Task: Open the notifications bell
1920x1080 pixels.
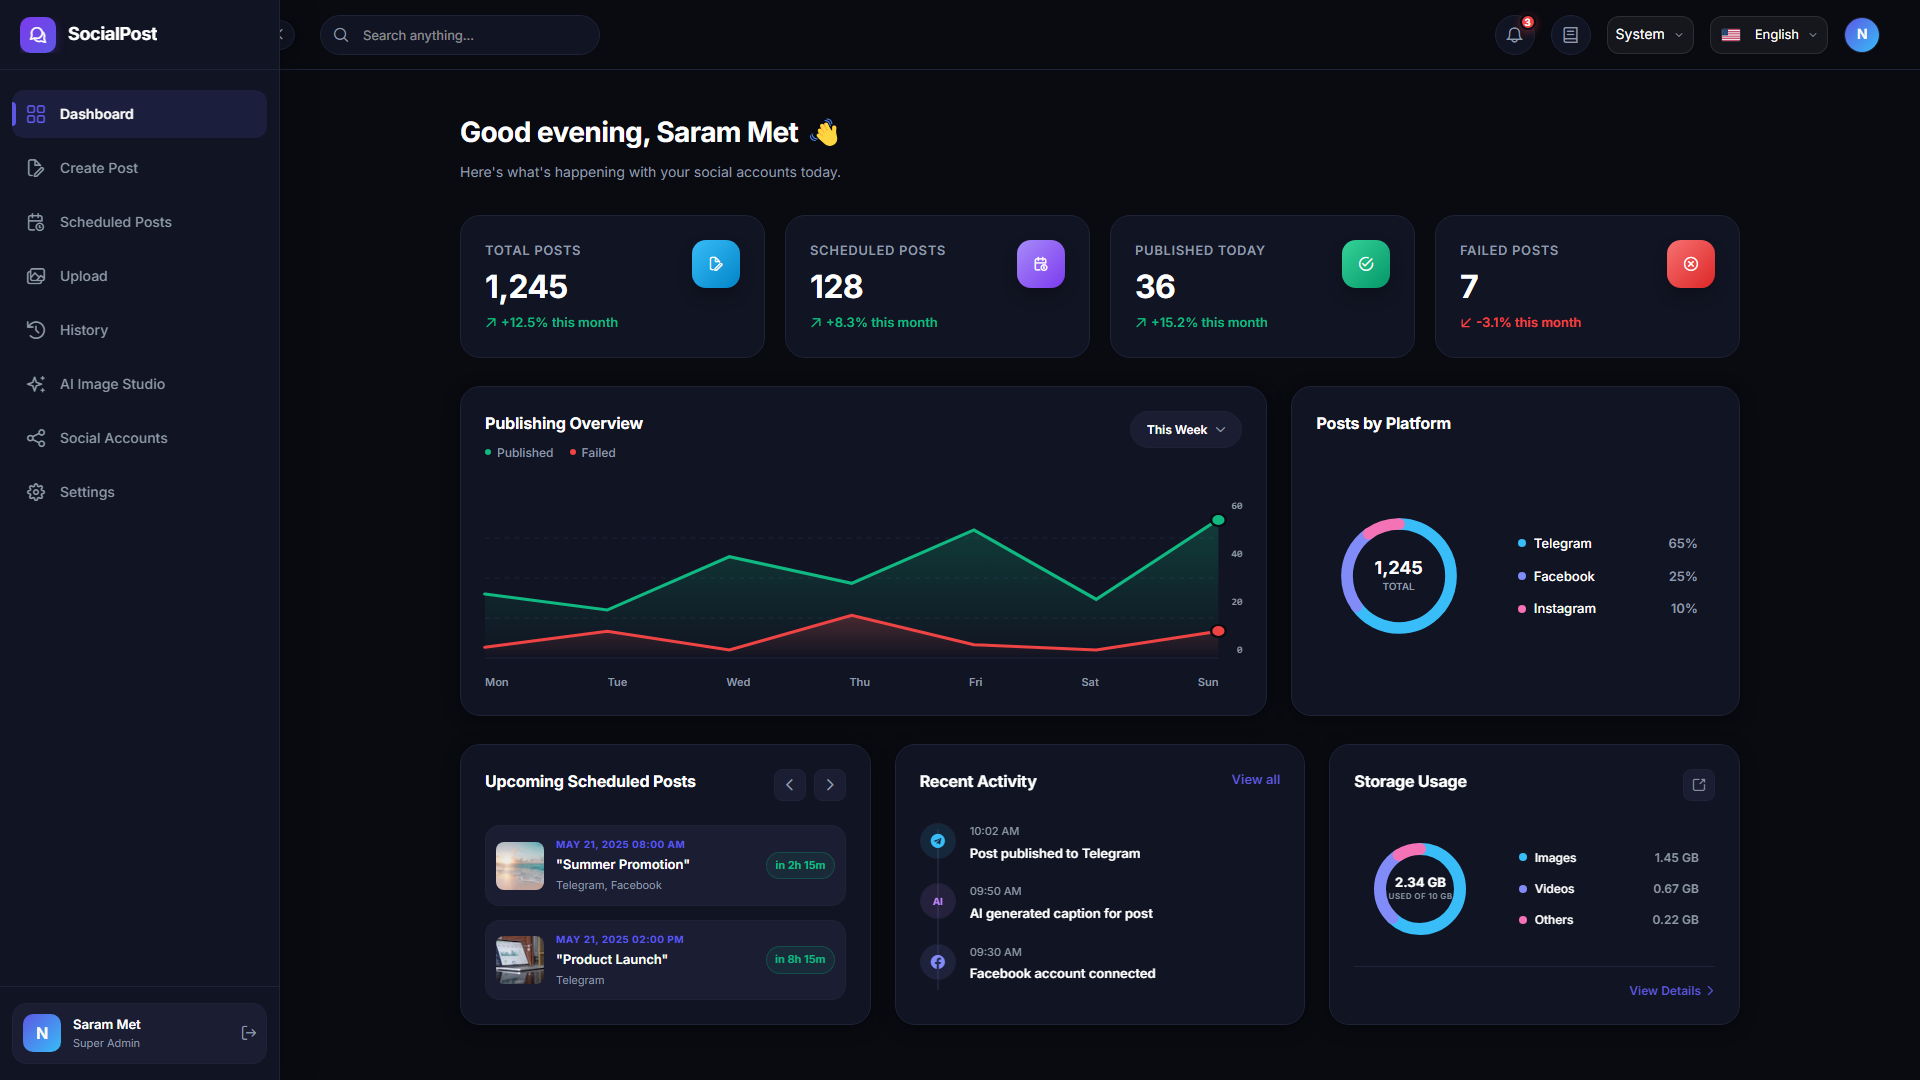Action: click(x=1514, y=35)
